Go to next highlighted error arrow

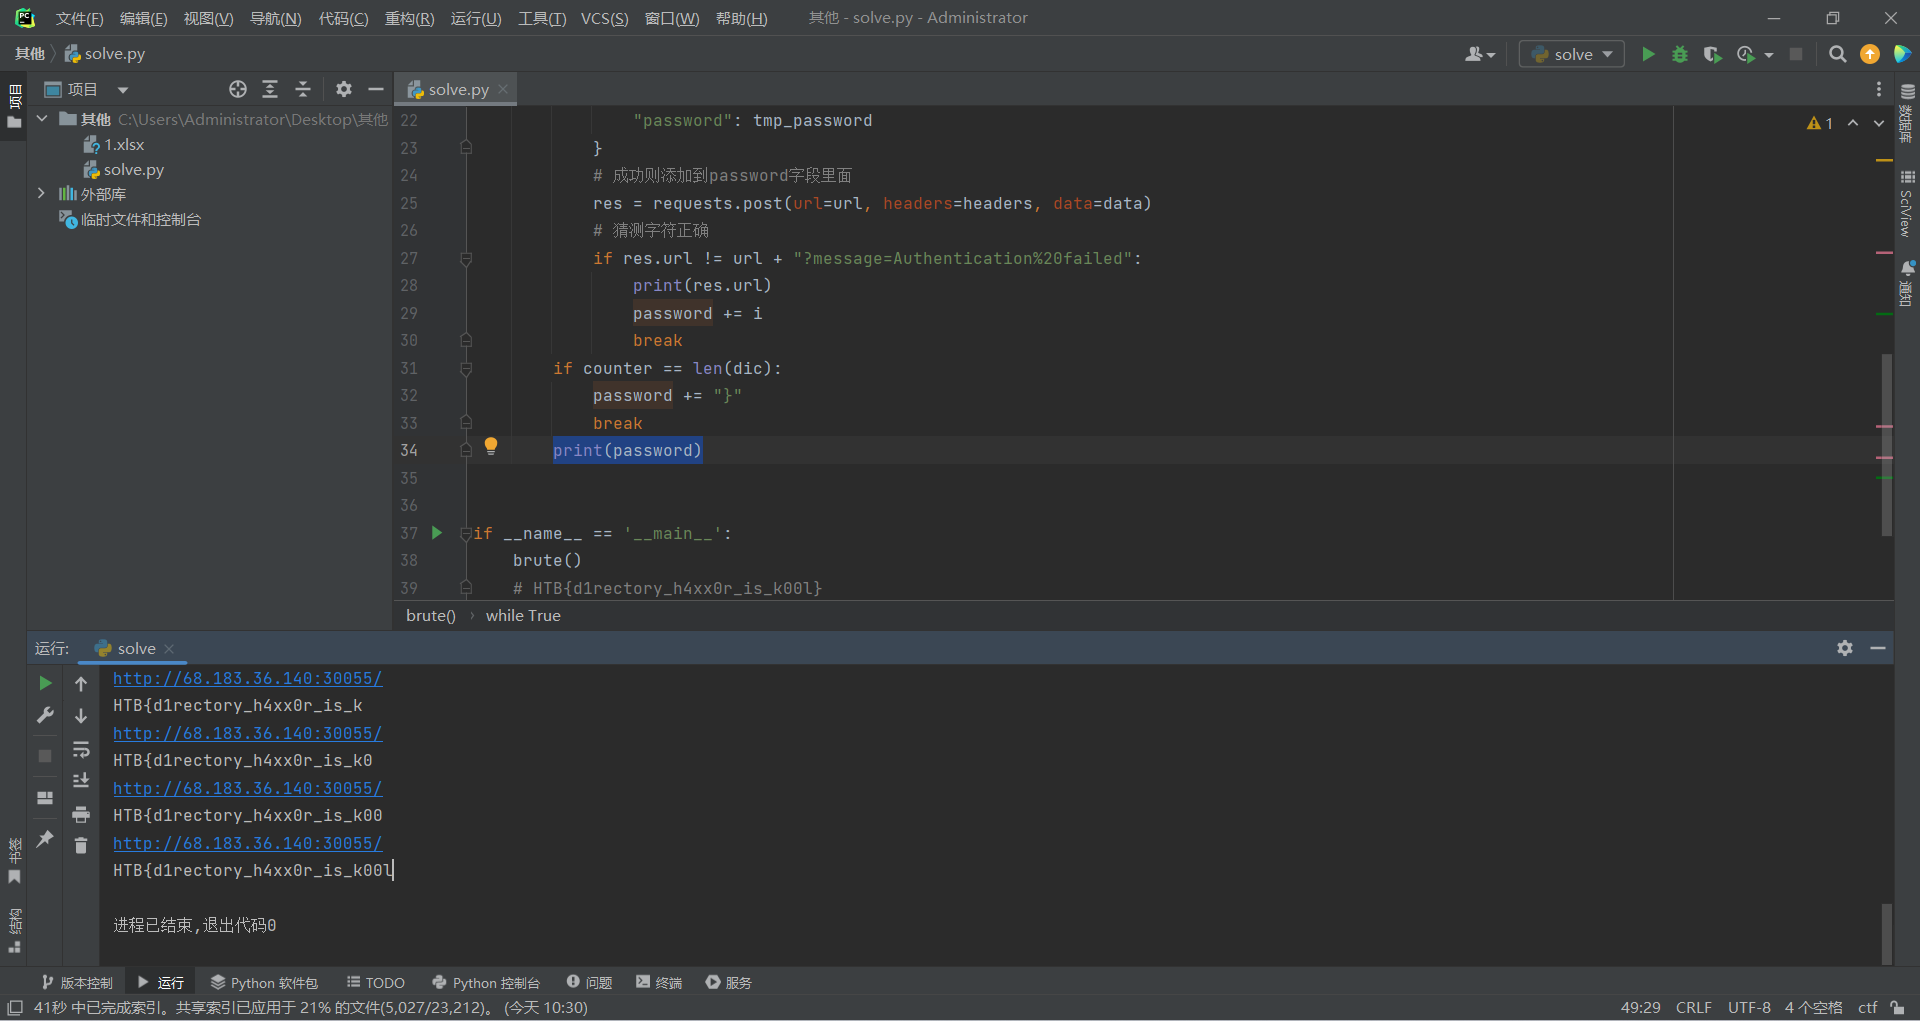pos(1879,123)
